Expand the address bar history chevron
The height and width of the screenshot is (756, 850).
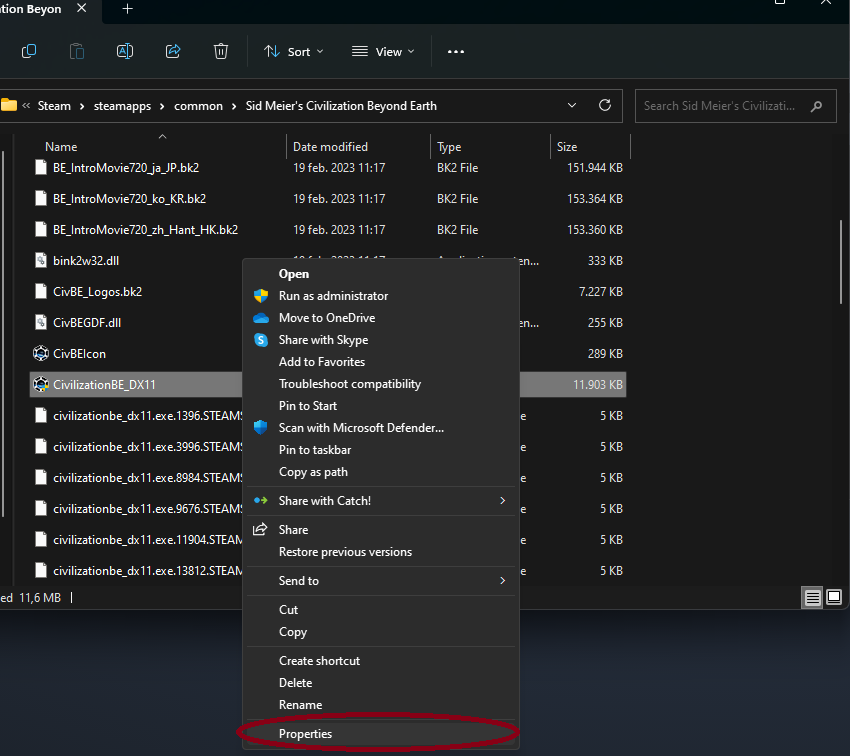click(x=572, y=105)
